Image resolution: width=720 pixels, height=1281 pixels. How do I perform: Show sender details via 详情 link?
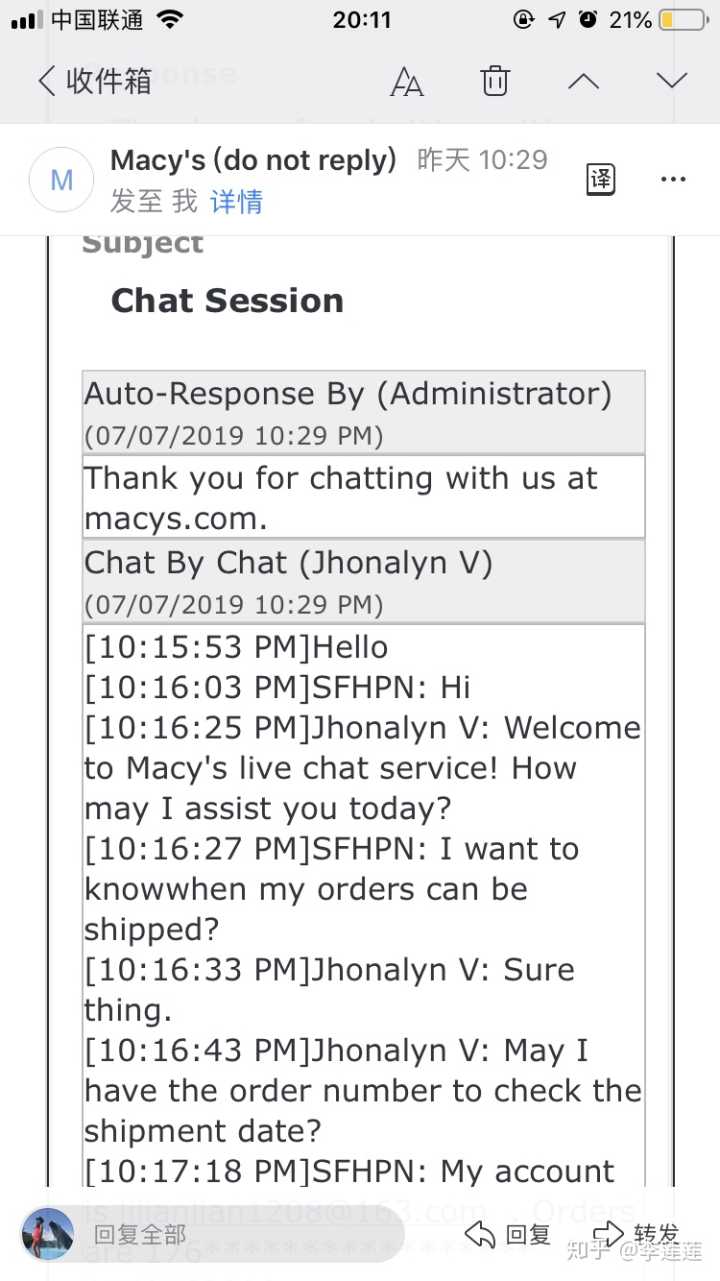236,202
